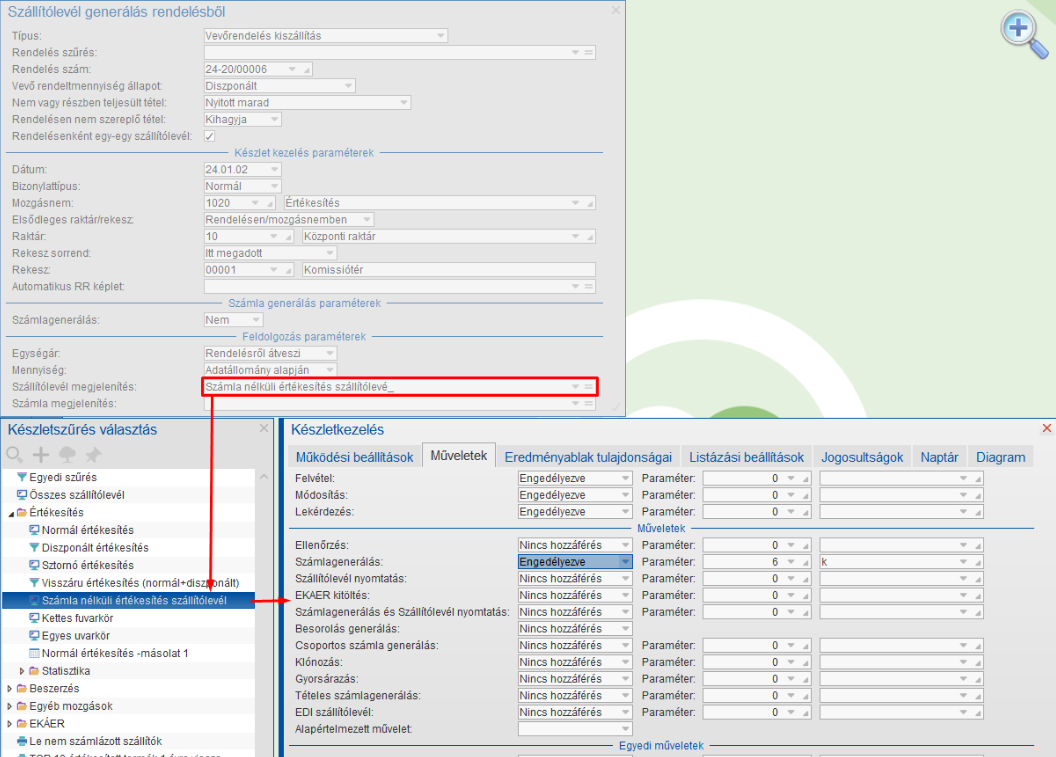Click the table icon beside Normál értékesítés -másolat 1

(x=35, y=653)
